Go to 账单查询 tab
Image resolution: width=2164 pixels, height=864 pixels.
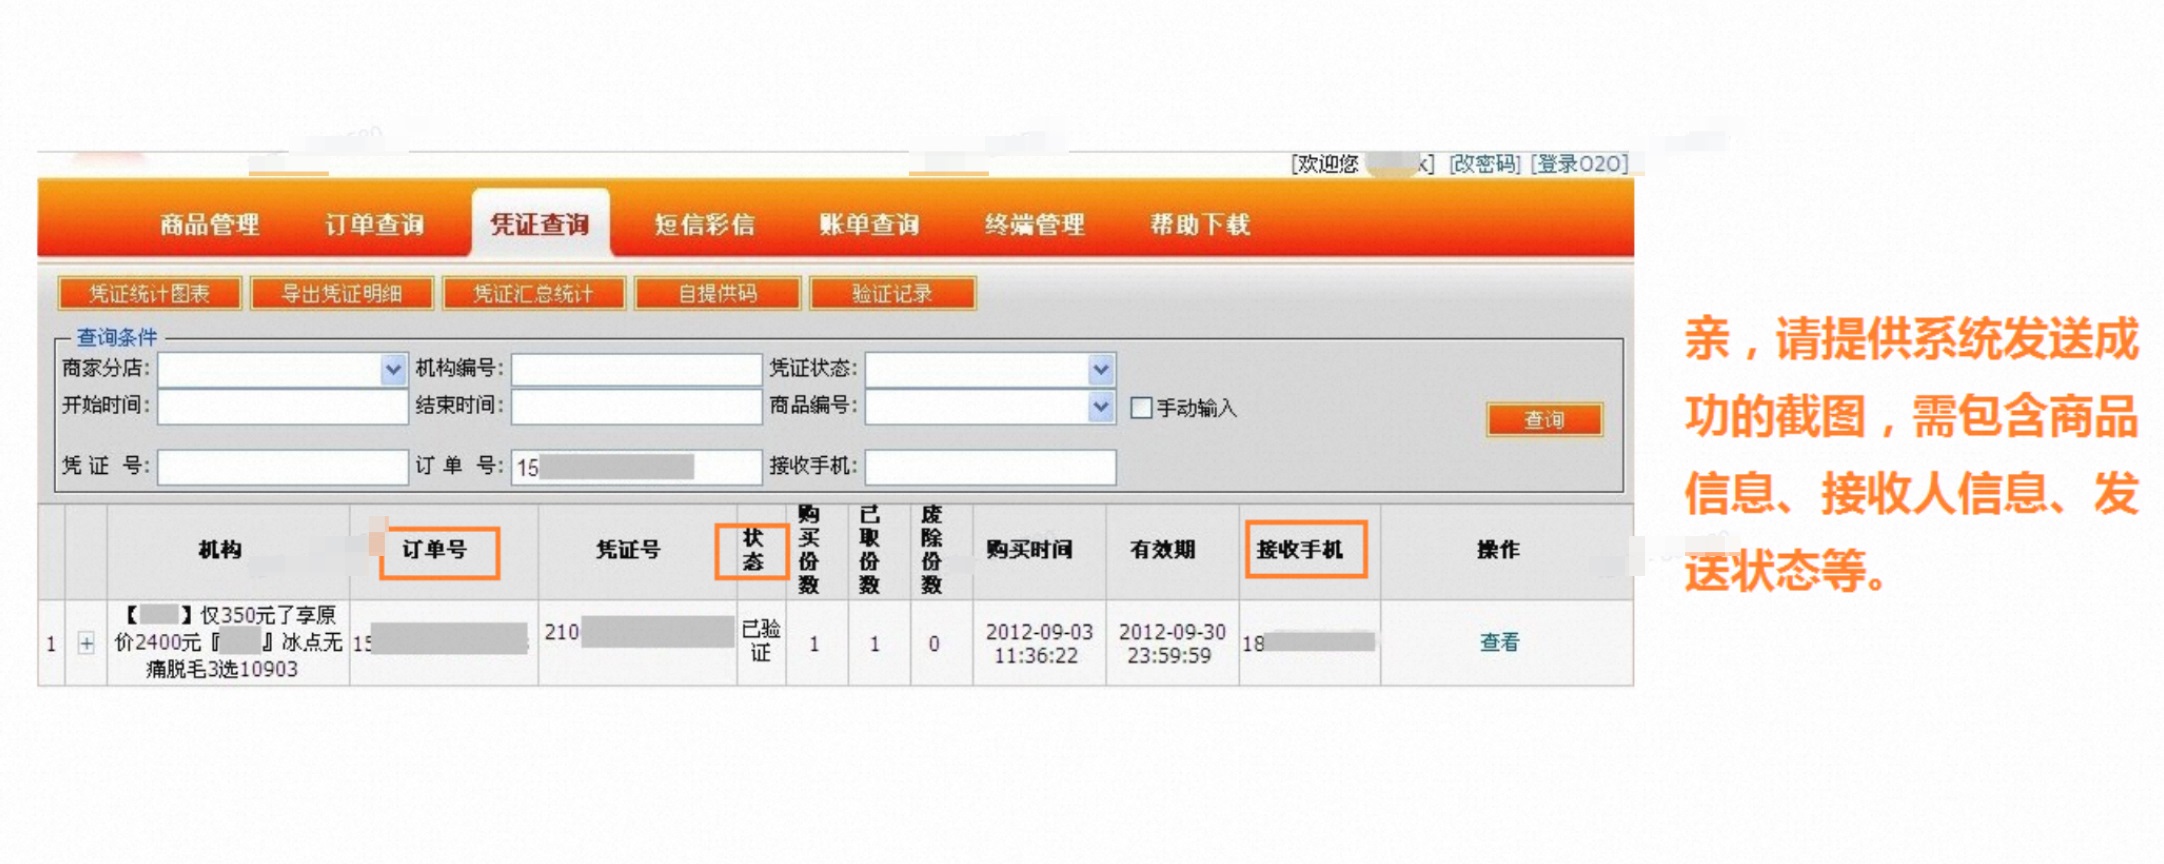869,224
